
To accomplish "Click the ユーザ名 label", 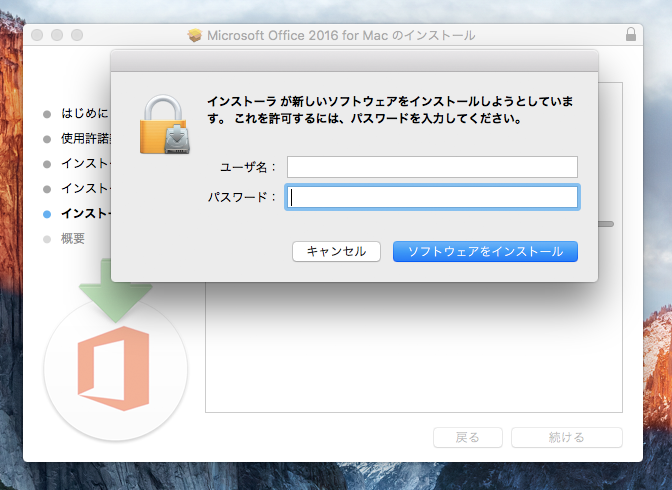I will click(x=248, y=167).
